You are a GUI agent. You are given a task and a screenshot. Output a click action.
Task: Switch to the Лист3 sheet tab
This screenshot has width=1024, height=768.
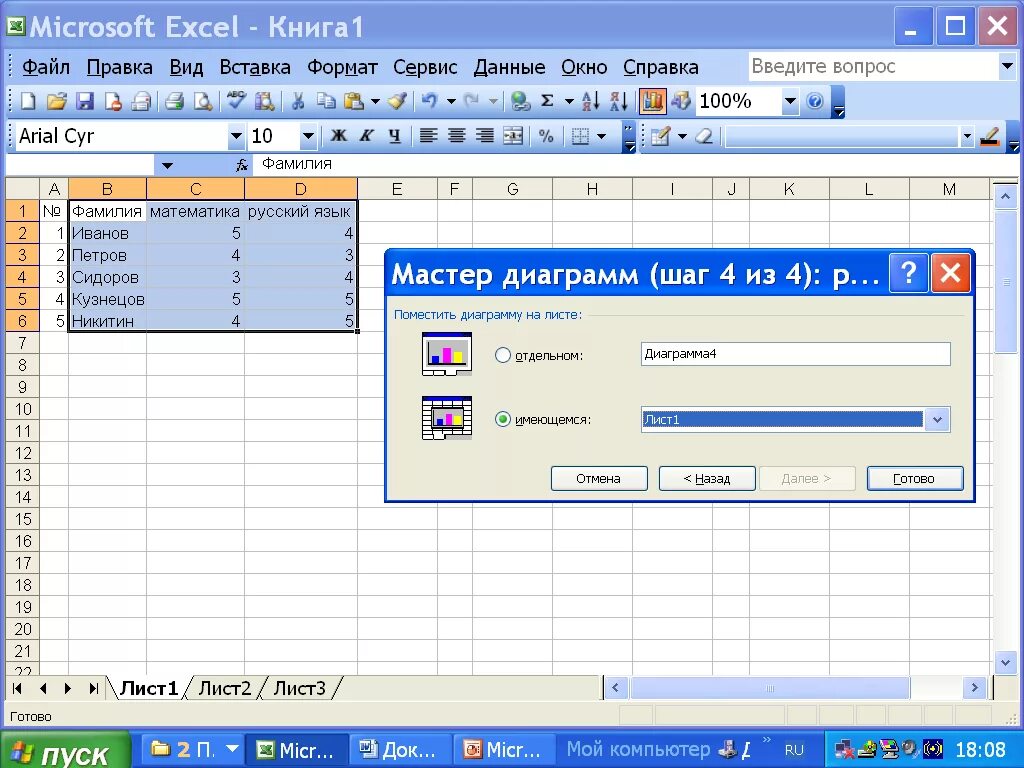299,688
